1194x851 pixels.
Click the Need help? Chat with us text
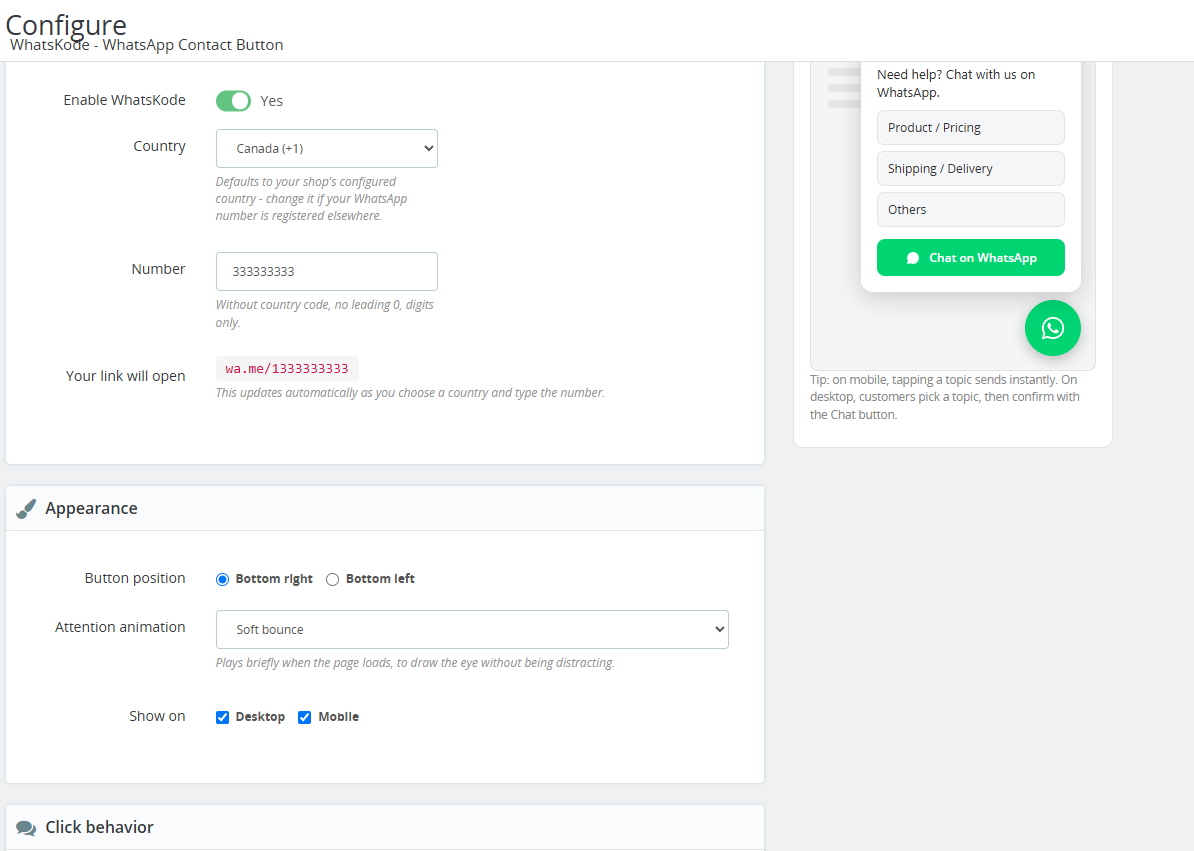[x=956, y=83]
